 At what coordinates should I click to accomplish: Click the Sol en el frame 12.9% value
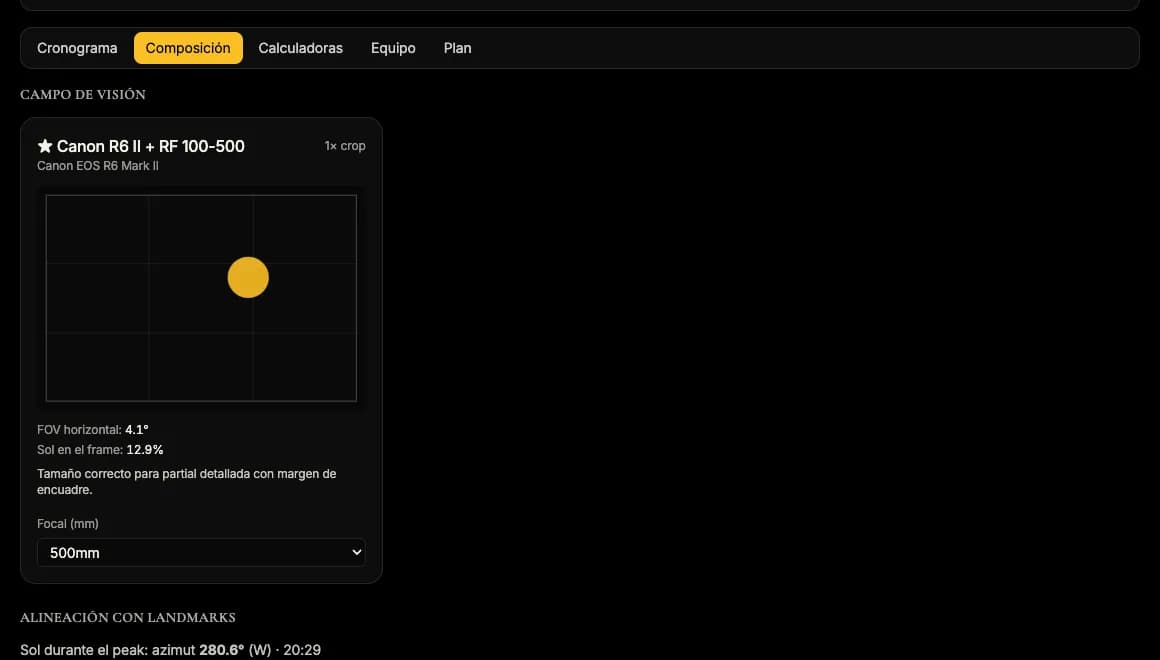pos(145,450)
